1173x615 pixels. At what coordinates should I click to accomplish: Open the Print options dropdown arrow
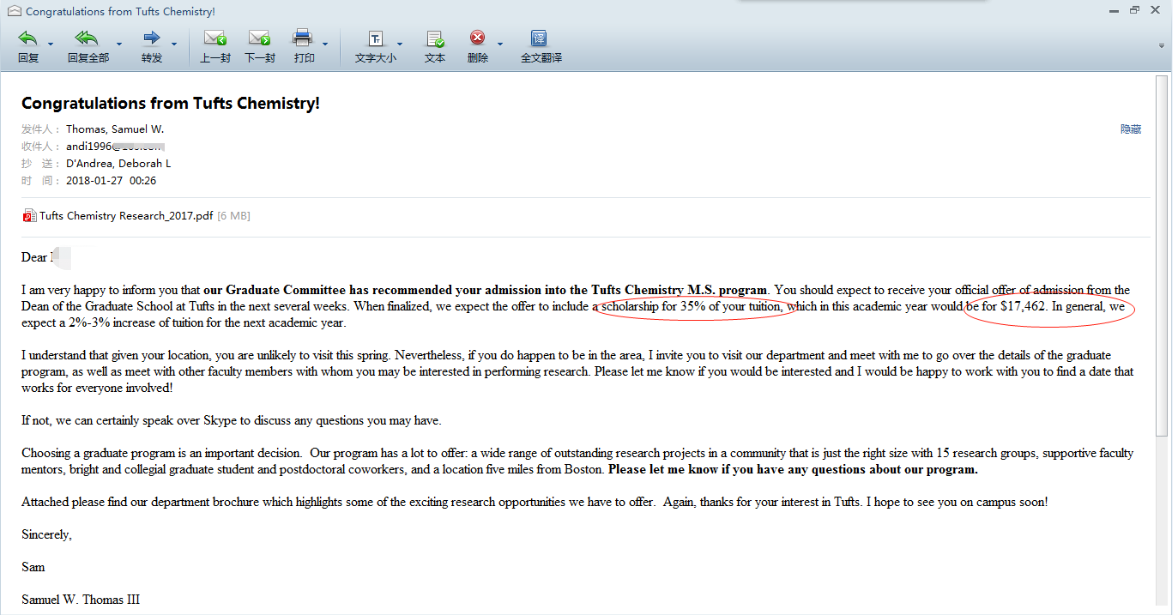325,44
